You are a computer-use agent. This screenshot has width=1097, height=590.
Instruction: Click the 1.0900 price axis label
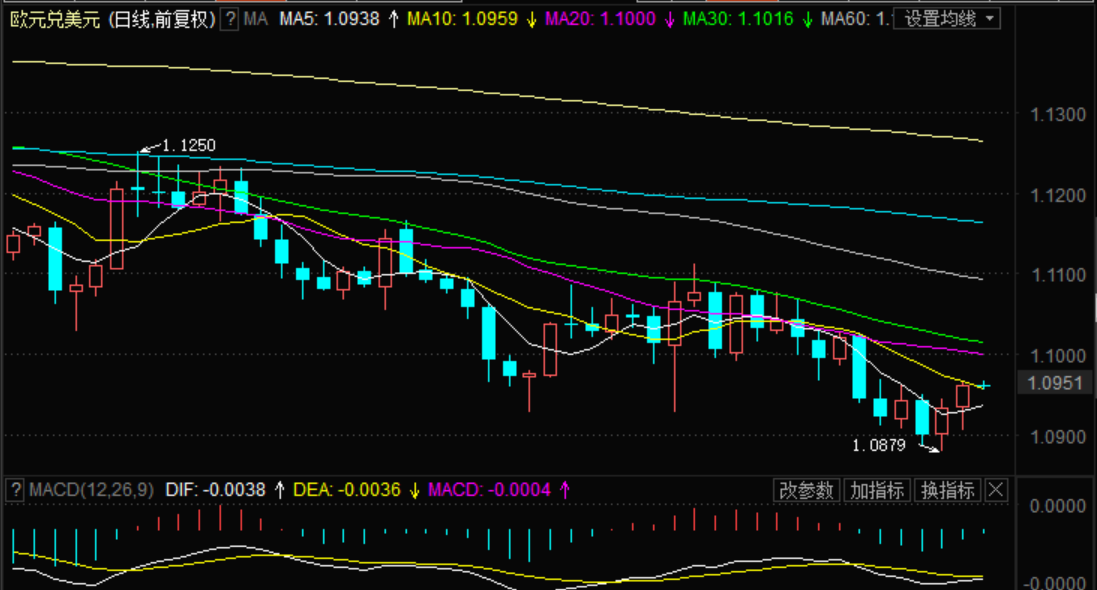[x=1058, y=436]
